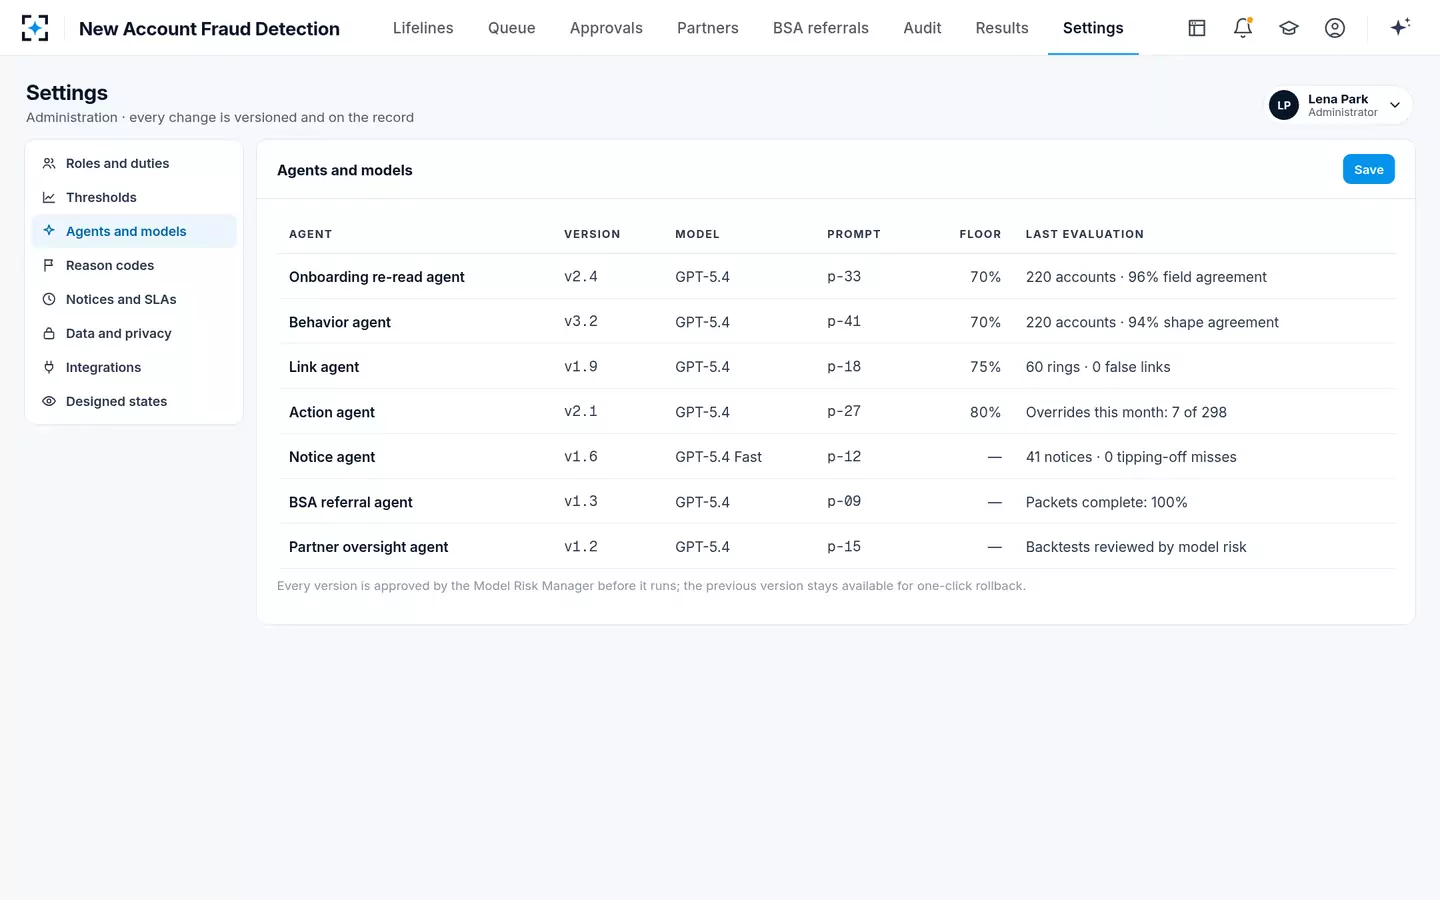
Task: Click the app logo icon
Action: point(35,28)
